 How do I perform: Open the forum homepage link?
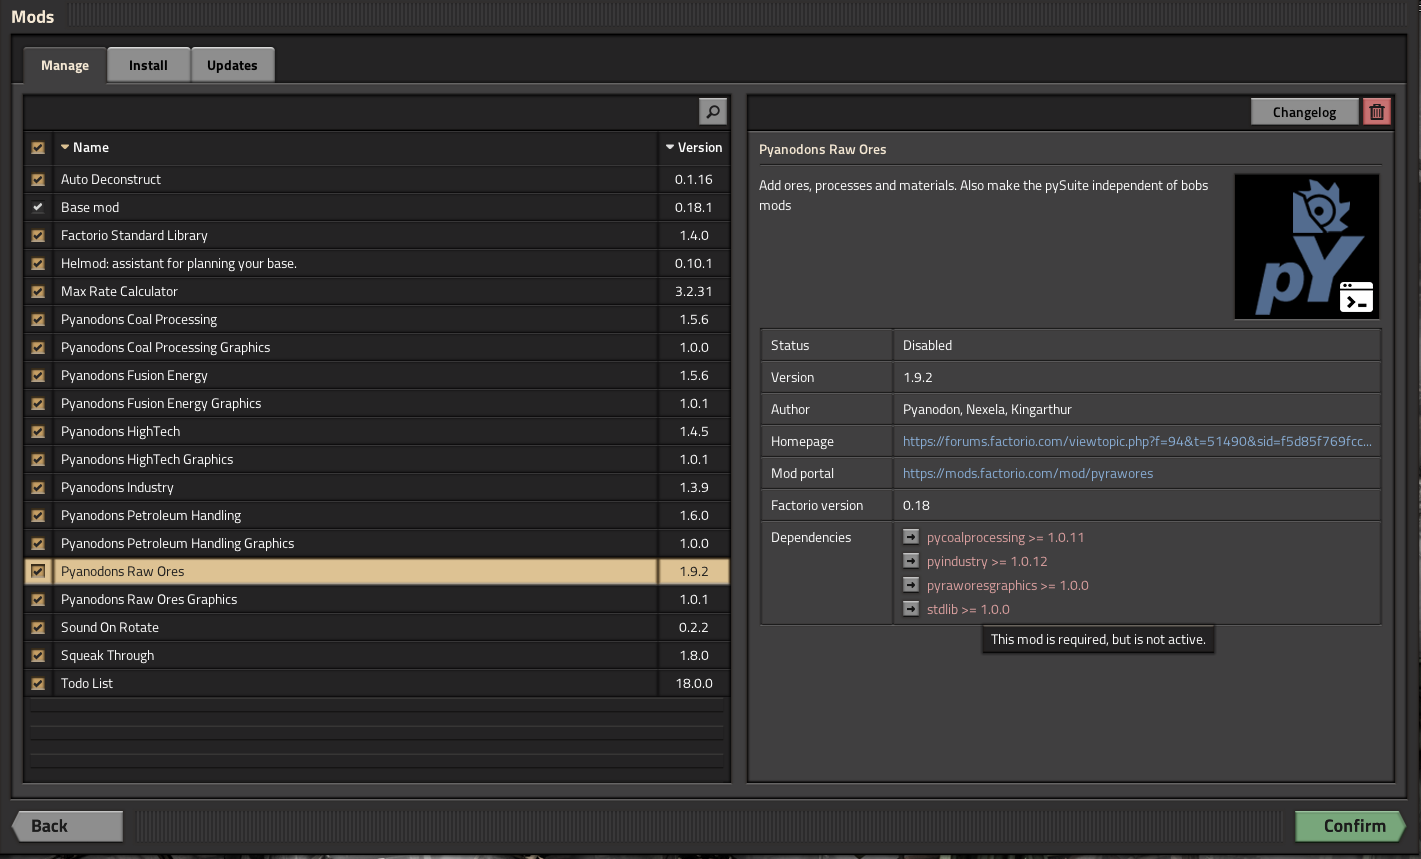[x=1137, y=441]
